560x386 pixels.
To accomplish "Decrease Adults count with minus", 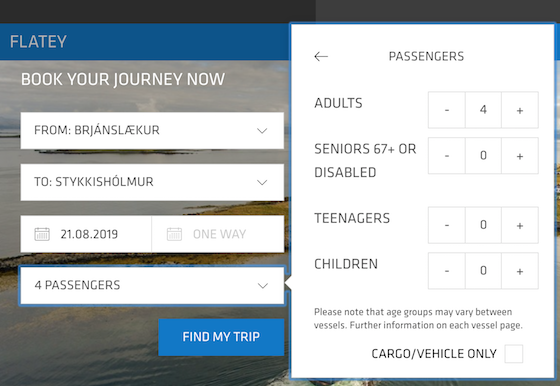I will coord(447,110).
